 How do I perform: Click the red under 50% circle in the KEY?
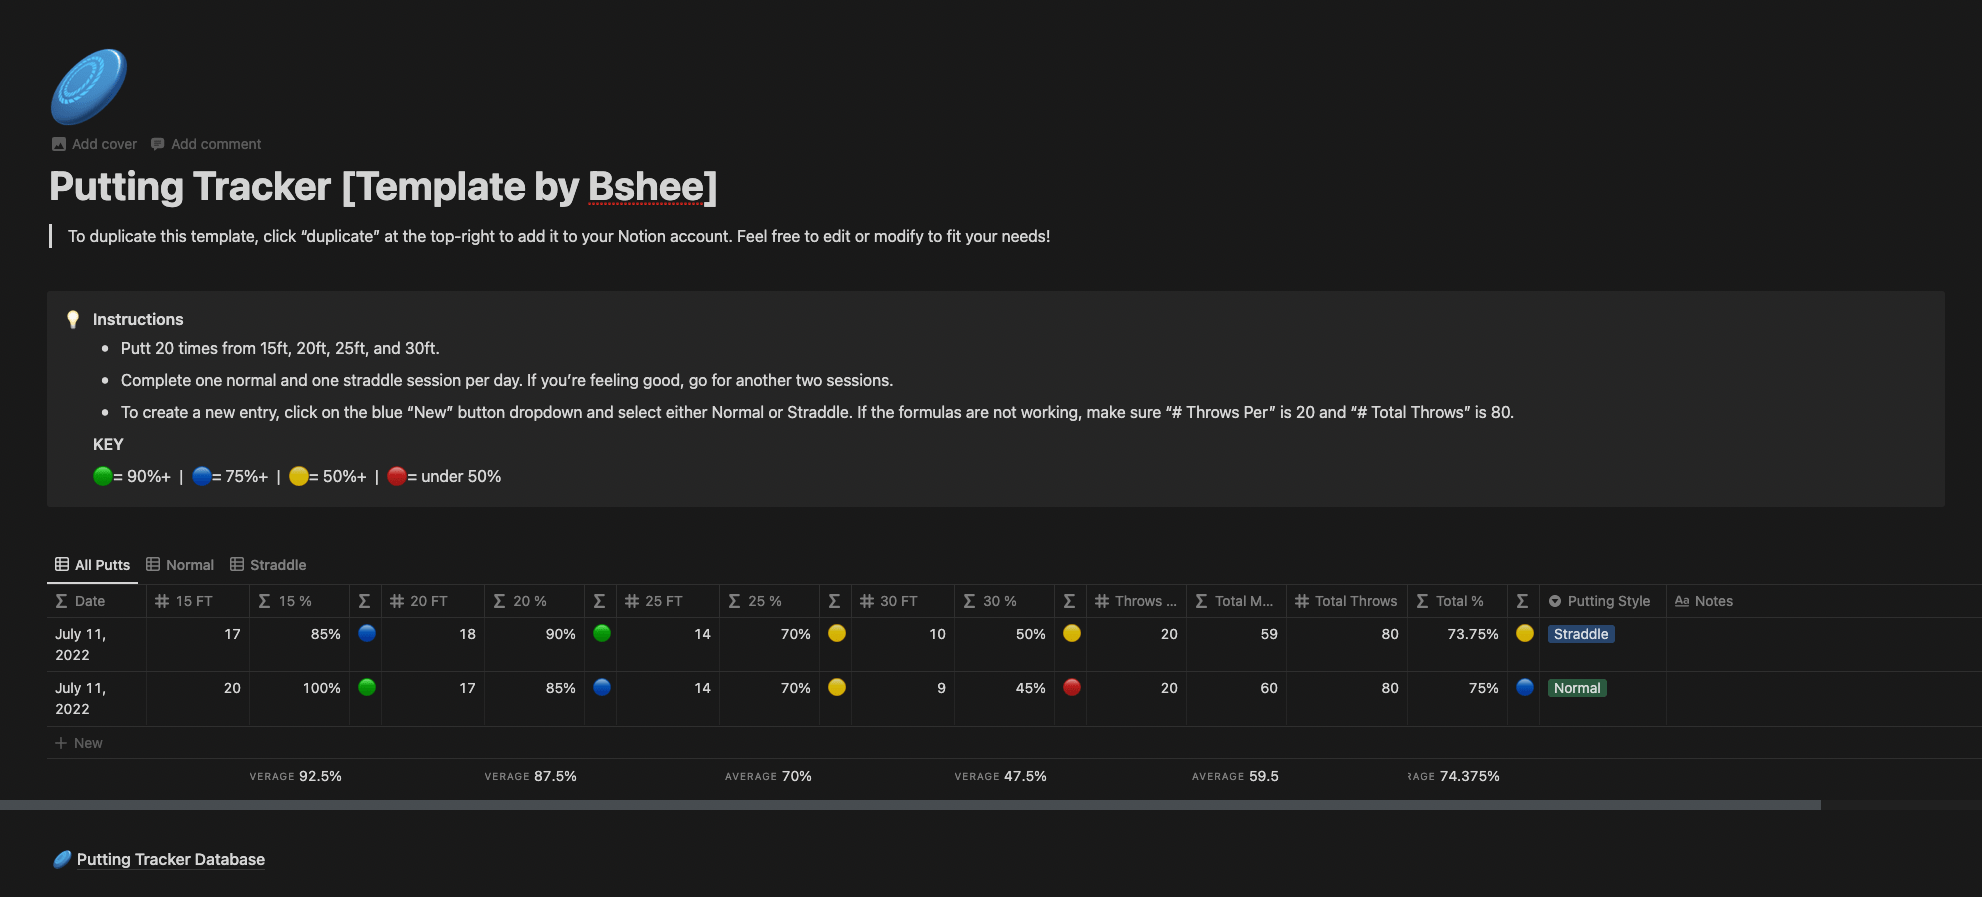pyautogui.click(x=396, y=476)
